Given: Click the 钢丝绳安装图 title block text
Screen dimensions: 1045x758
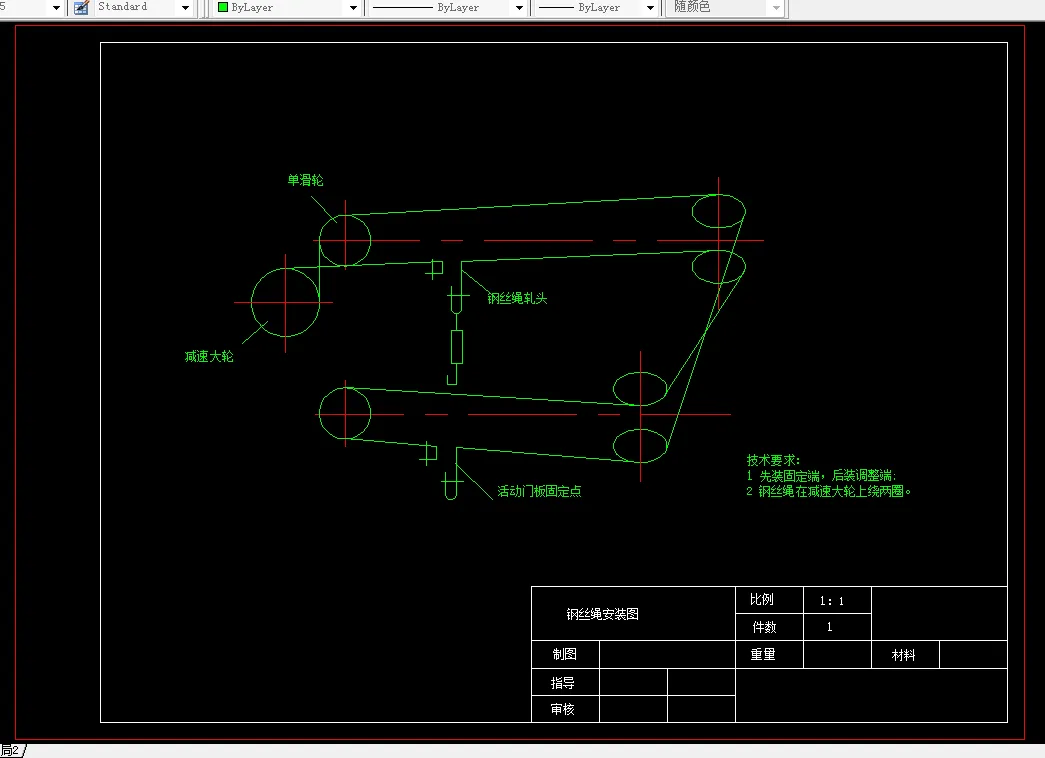Looking at the screenshot, I should click(x=602, y=614).
